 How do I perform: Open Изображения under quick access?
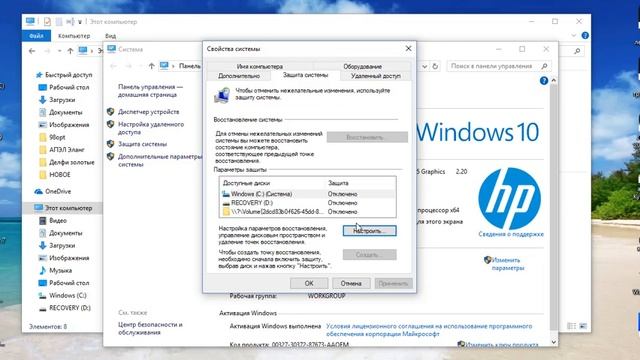click(x=64, y=125)
